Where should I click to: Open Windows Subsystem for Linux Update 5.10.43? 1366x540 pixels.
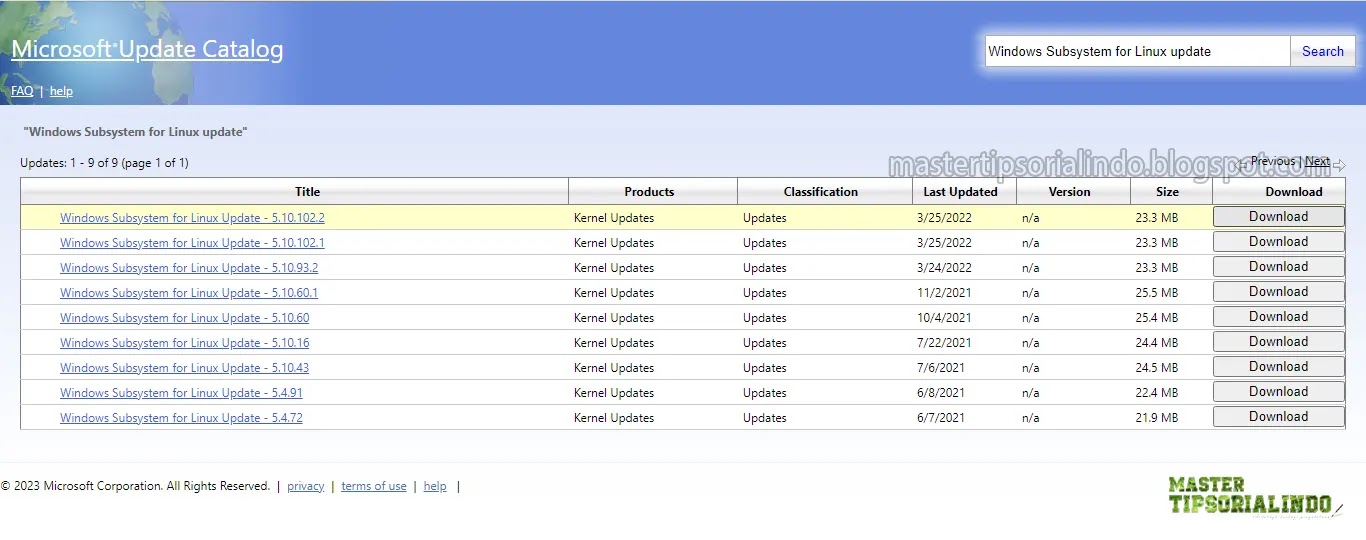184,368
